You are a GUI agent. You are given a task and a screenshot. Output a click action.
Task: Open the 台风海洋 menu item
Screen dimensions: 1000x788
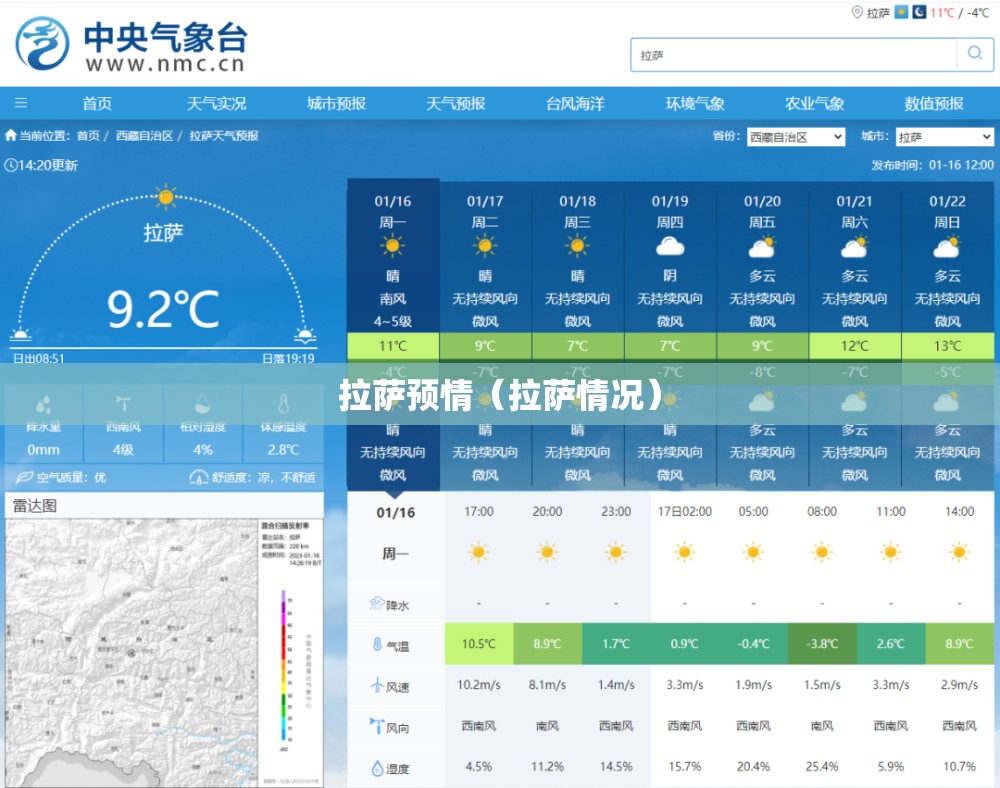click(575, 103)
